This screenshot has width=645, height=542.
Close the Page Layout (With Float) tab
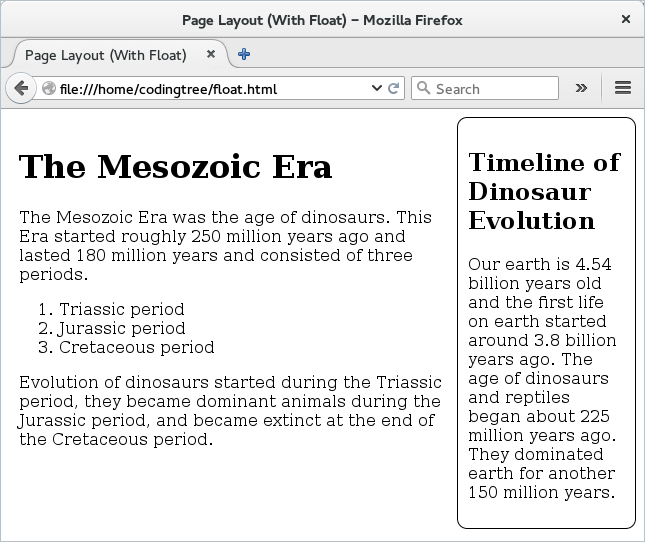tap(211, 55)
